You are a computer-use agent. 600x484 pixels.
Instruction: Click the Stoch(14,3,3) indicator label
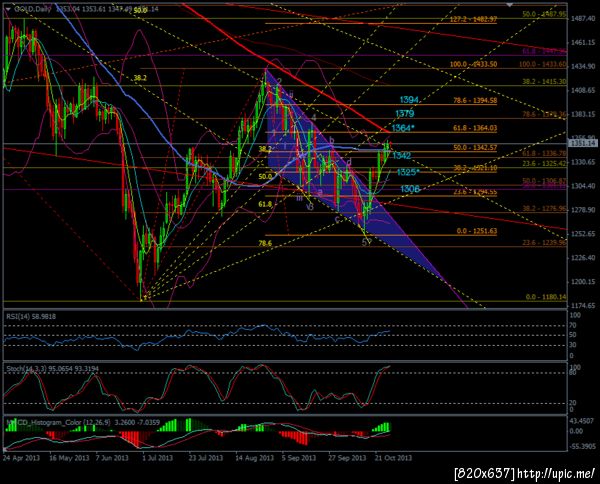click(52, 368)
